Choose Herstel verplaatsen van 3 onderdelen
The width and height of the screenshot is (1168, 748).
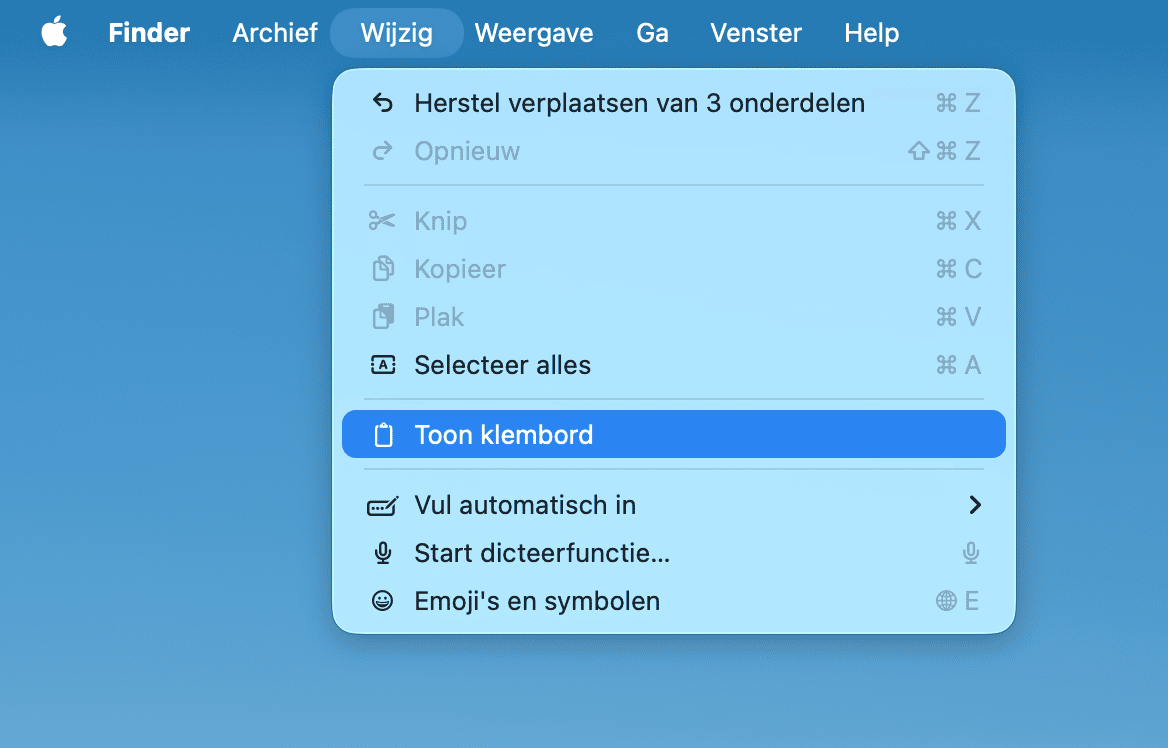coord(640,103)
